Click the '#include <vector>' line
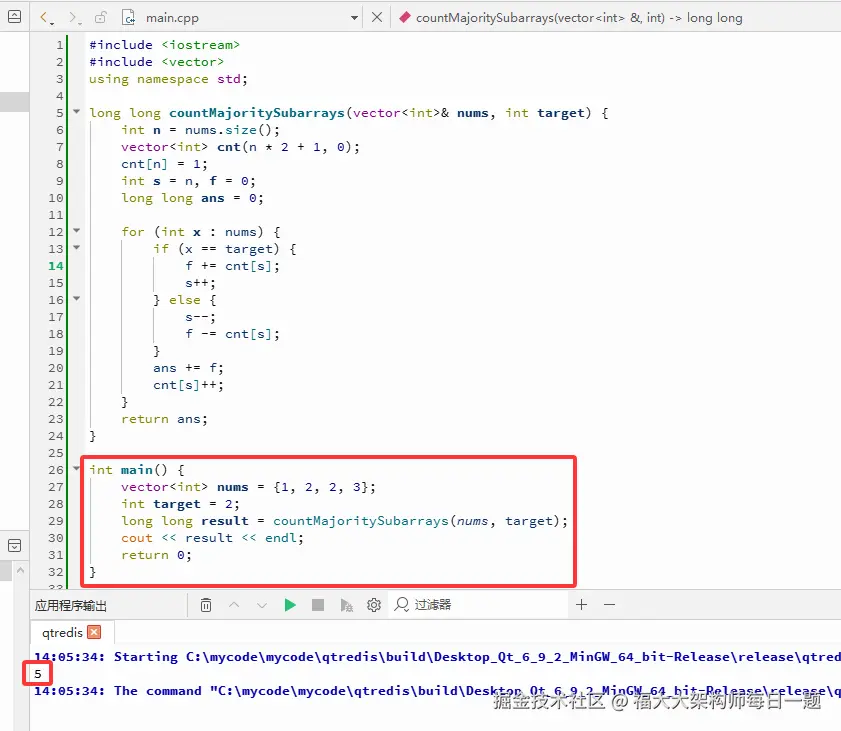 pos(156,62)
